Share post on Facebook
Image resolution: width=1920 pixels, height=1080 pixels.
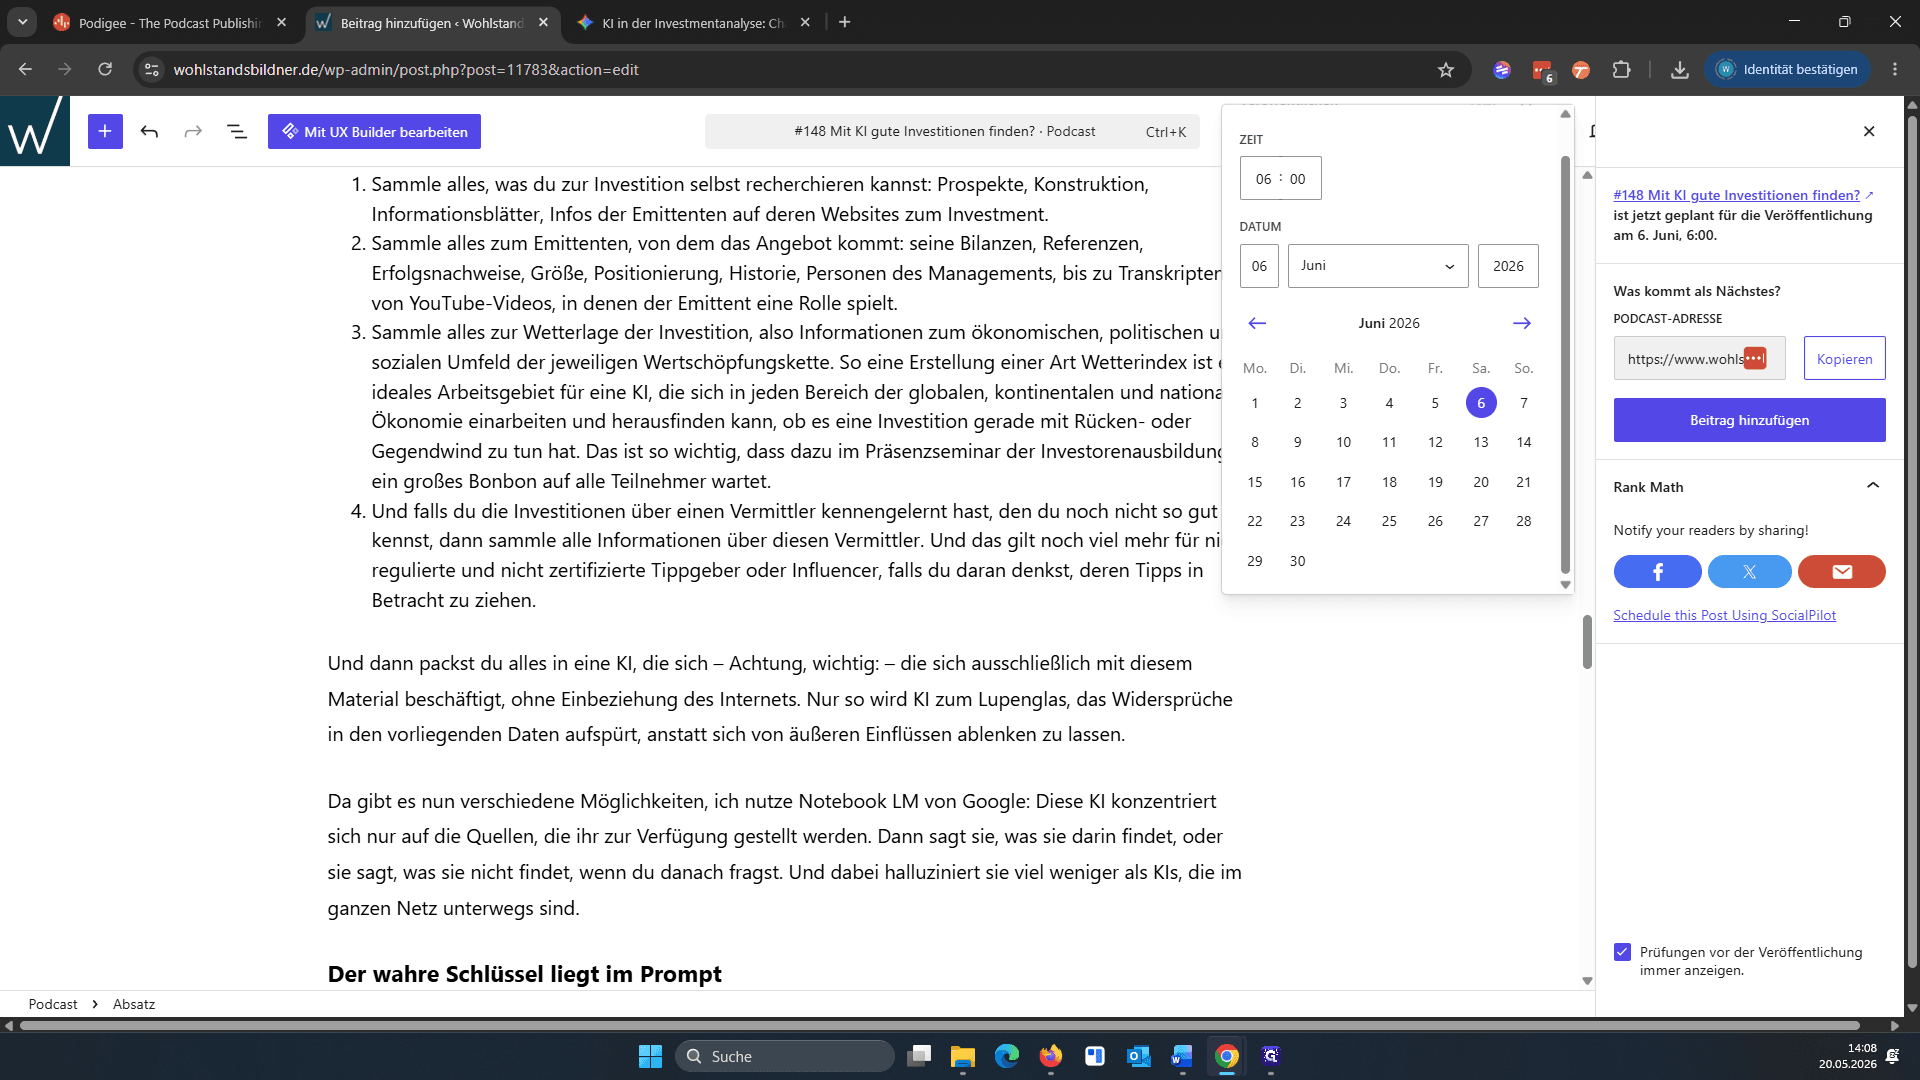[x=1657, y=572]
